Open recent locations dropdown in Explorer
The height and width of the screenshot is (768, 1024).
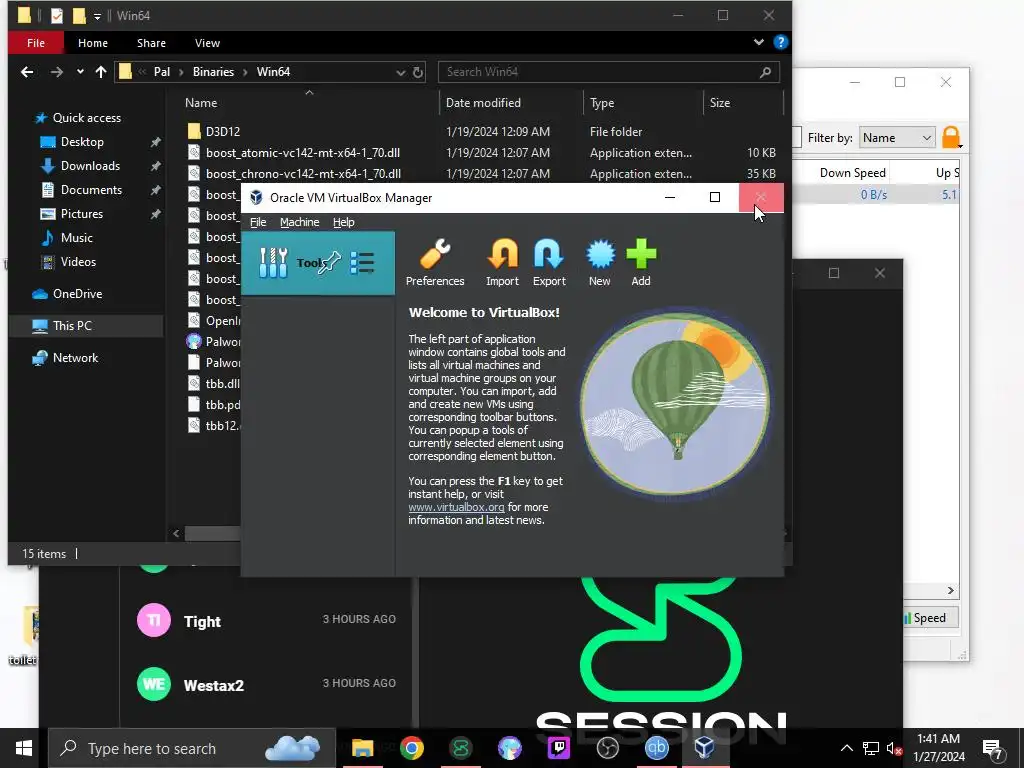[x=80, y=72]
